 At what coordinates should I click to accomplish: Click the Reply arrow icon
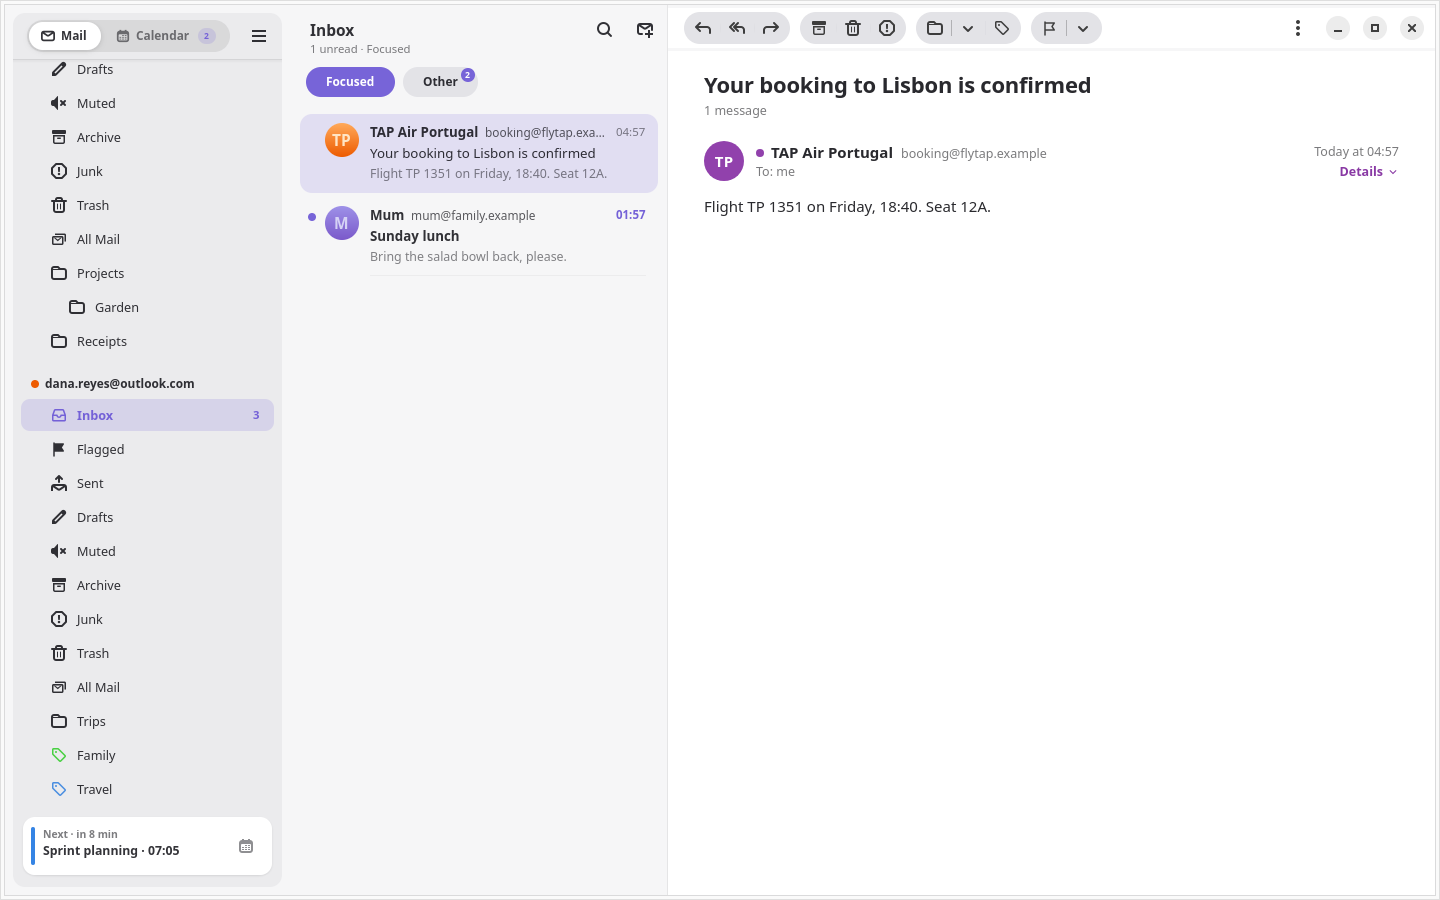tap(703, 28)
